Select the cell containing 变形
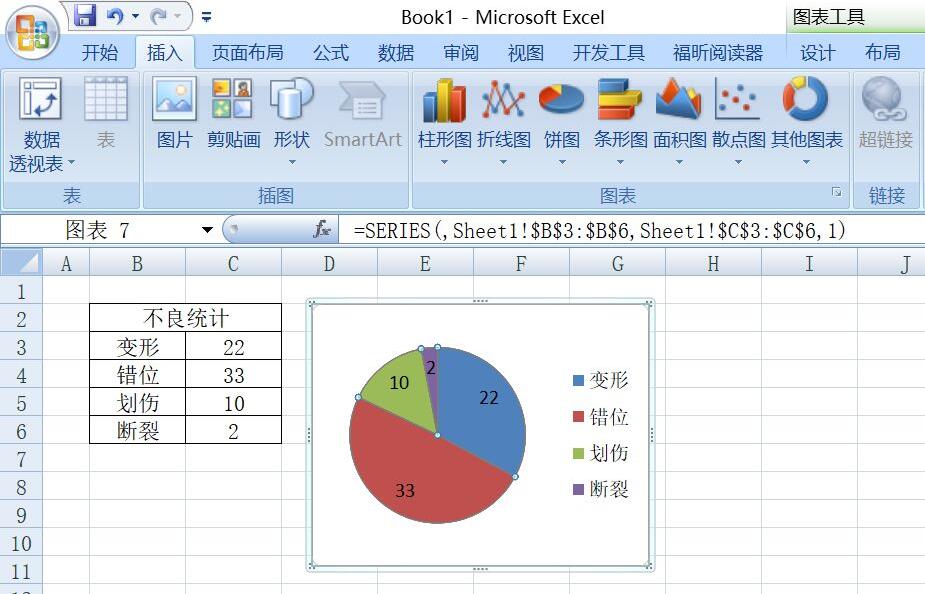Viewport: 925px width, 594px height. [x=137, y=347]
